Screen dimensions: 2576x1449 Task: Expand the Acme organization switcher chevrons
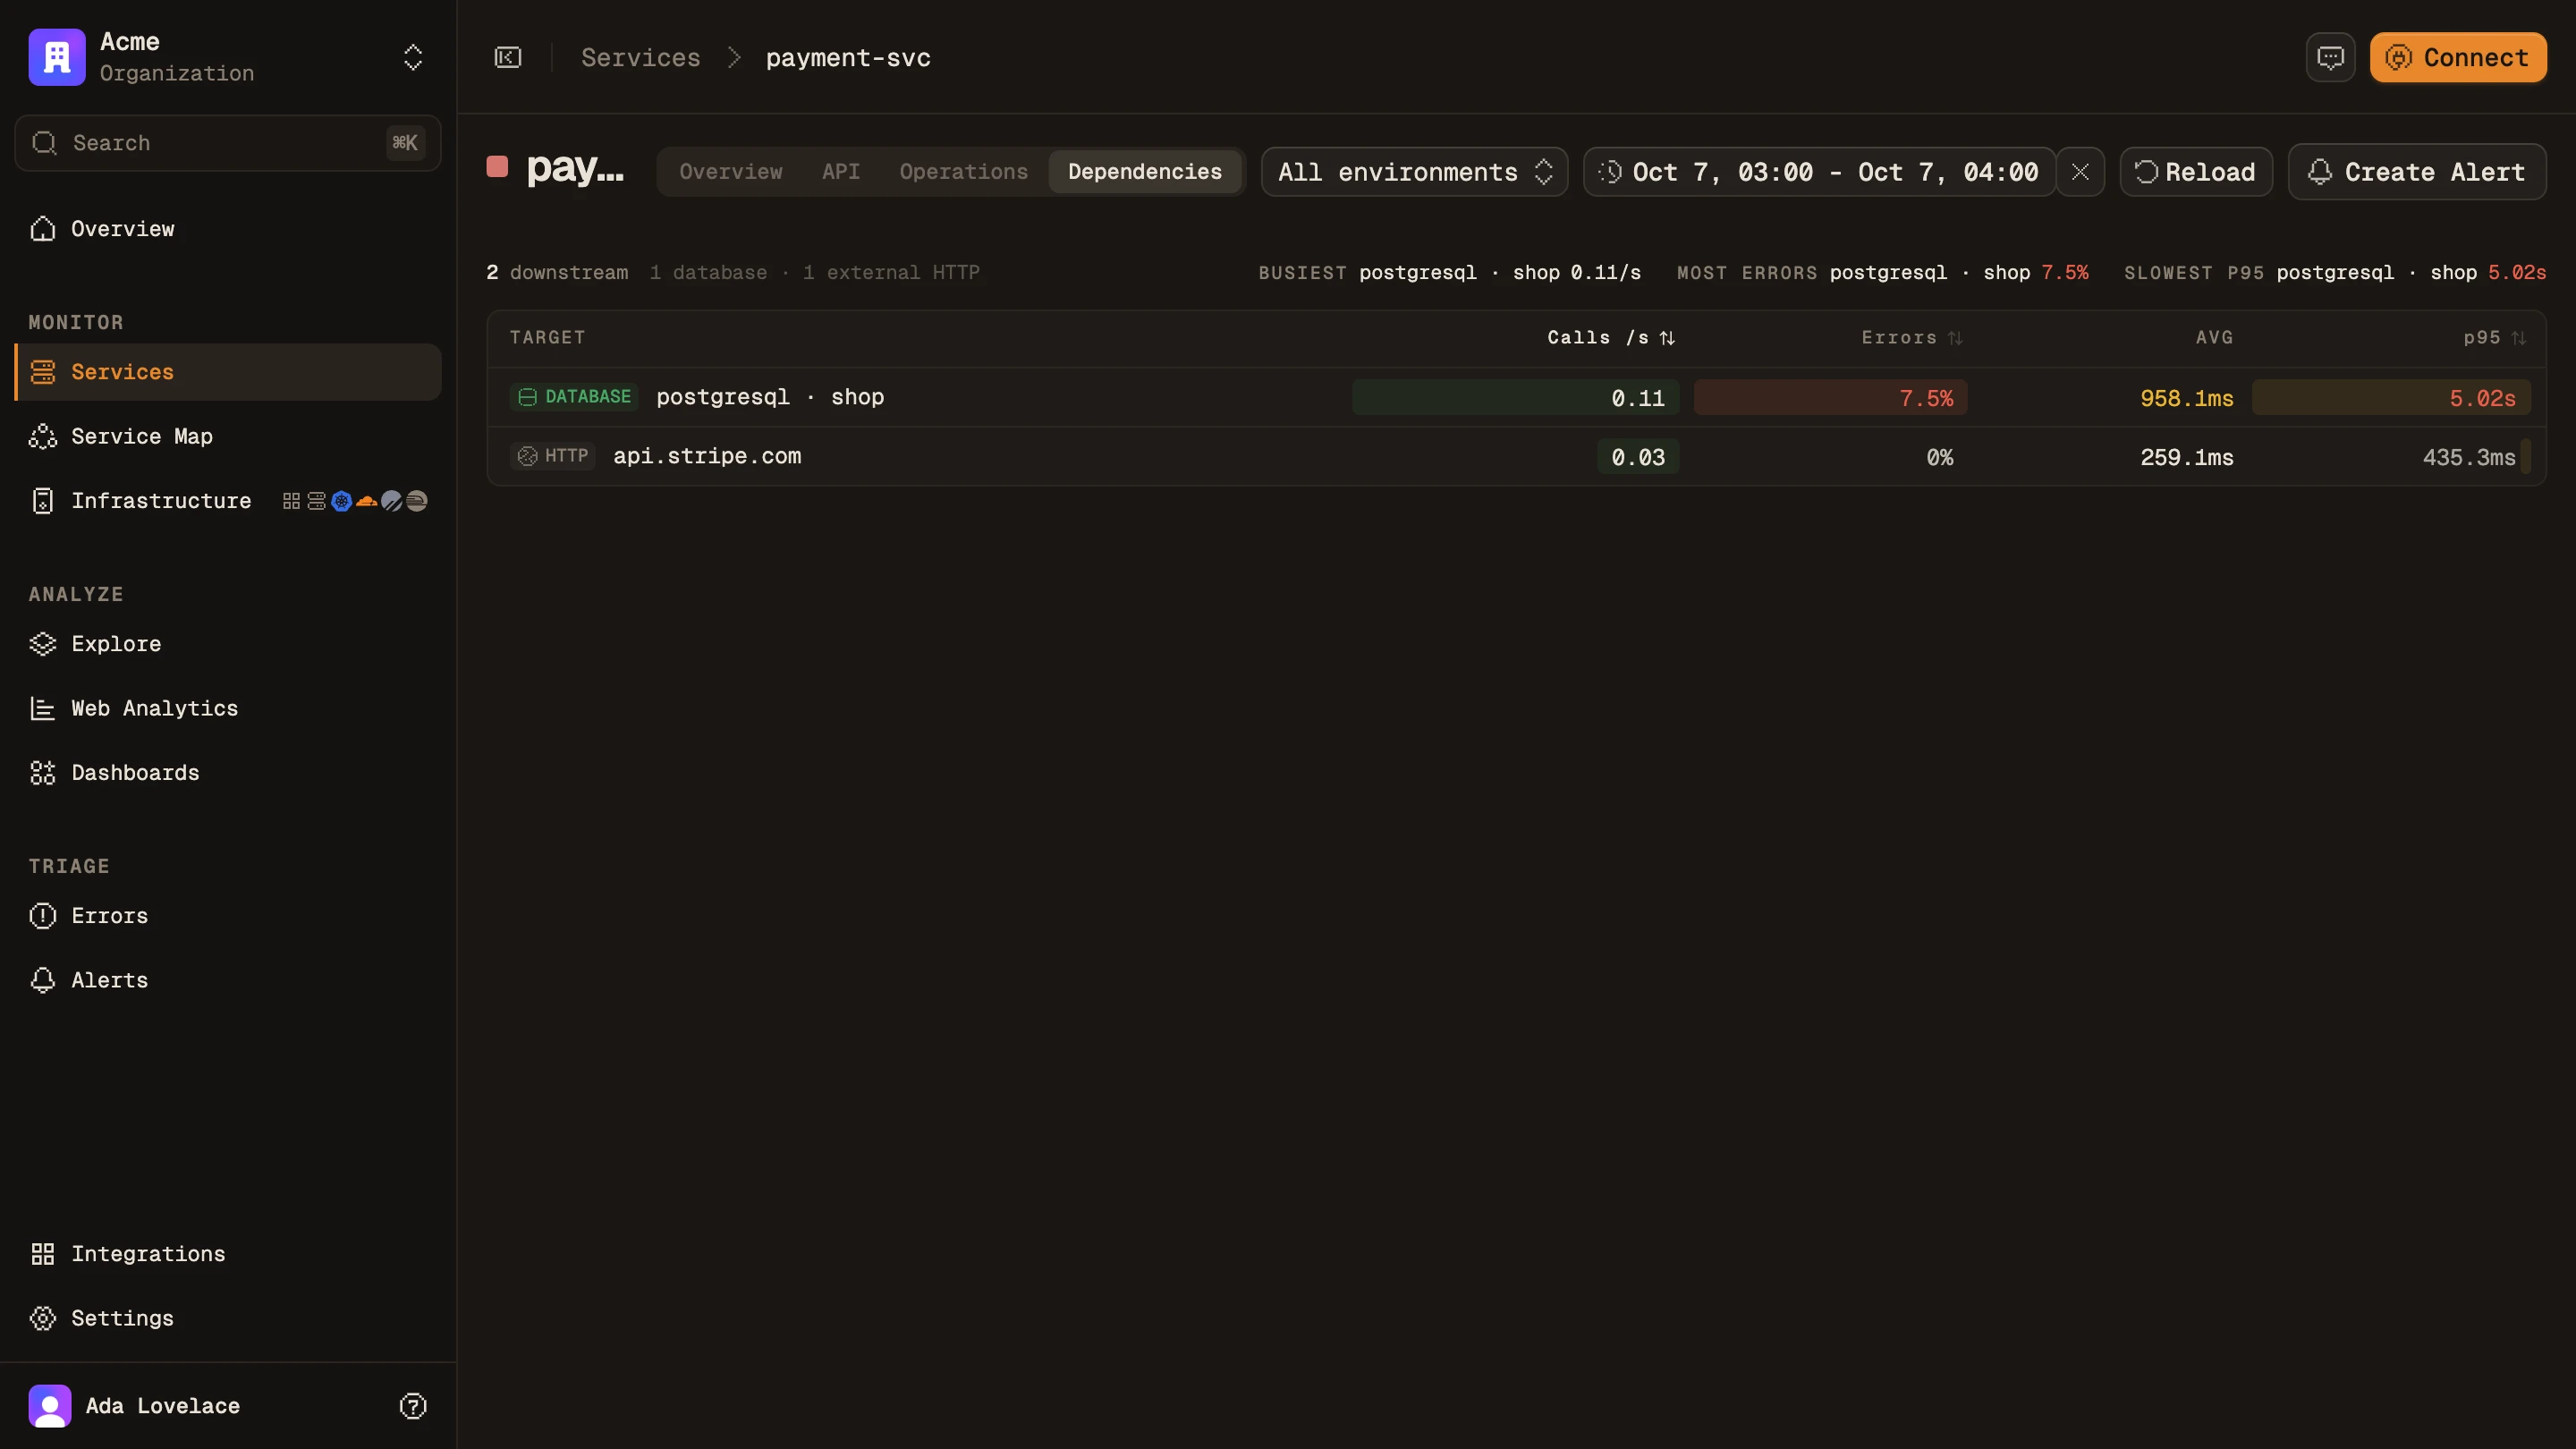[413, 57]
